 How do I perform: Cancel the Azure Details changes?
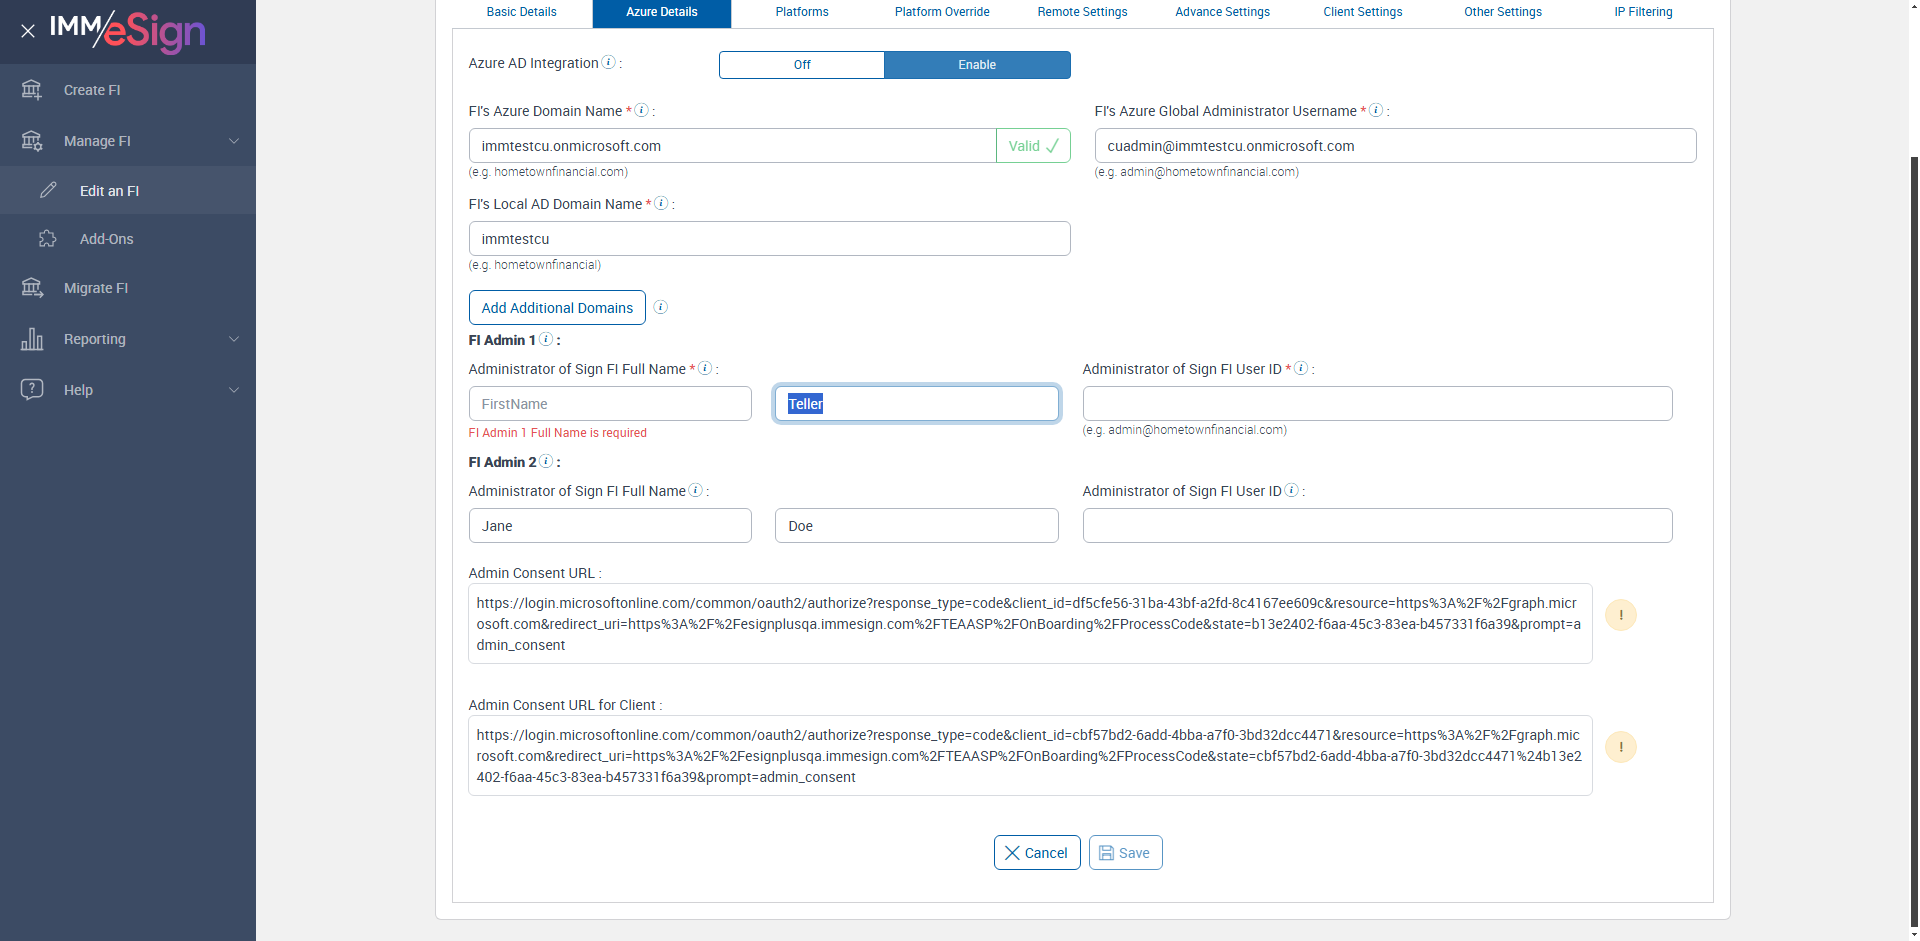[x=1037, y=853]
